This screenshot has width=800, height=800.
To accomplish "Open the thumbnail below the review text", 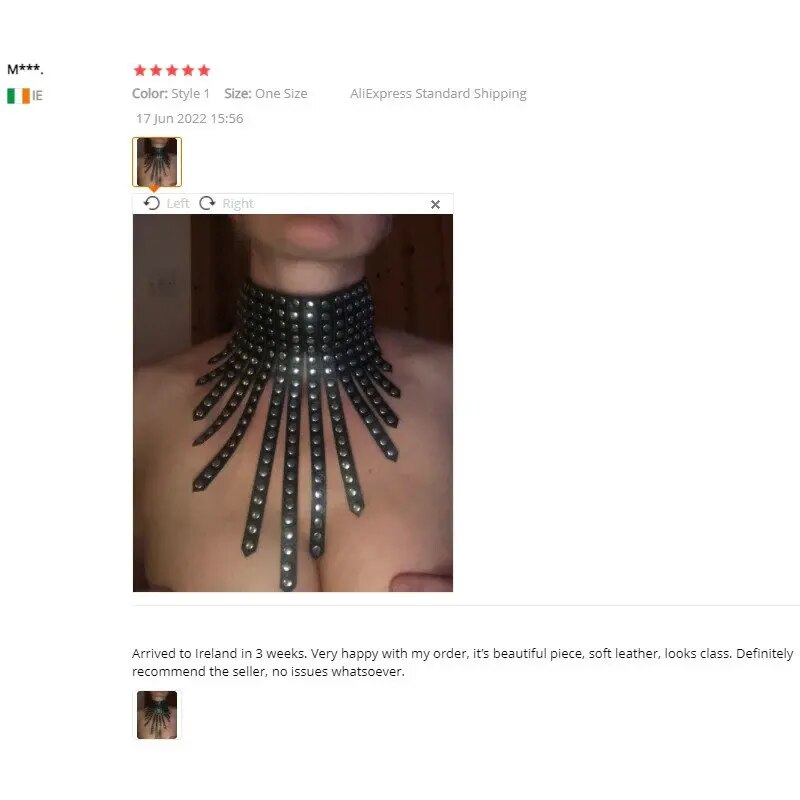I will pos(157,715).
